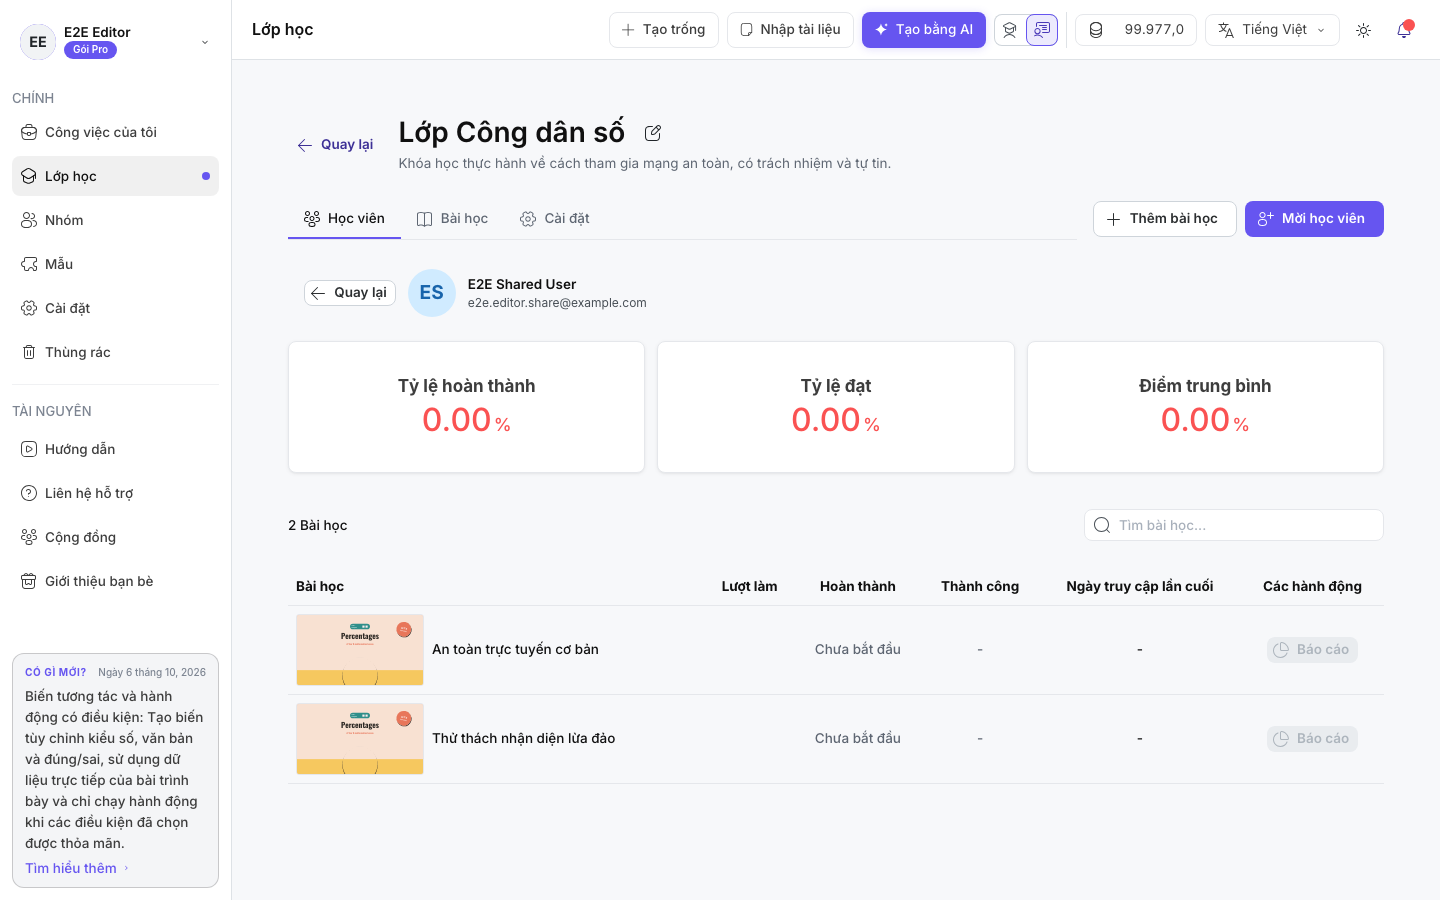Click the e2e.editor.share@example.com email
The image size is (1440, 900).
point(557,303)
